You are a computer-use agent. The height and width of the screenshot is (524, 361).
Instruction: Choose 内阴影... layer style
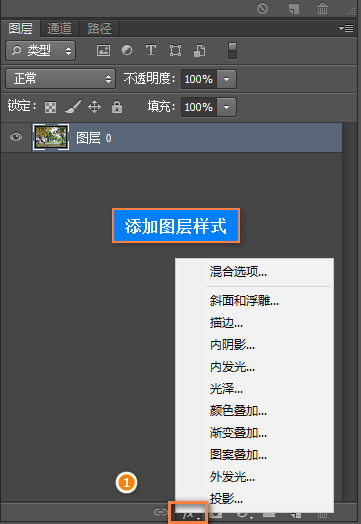tap(254, 345)
